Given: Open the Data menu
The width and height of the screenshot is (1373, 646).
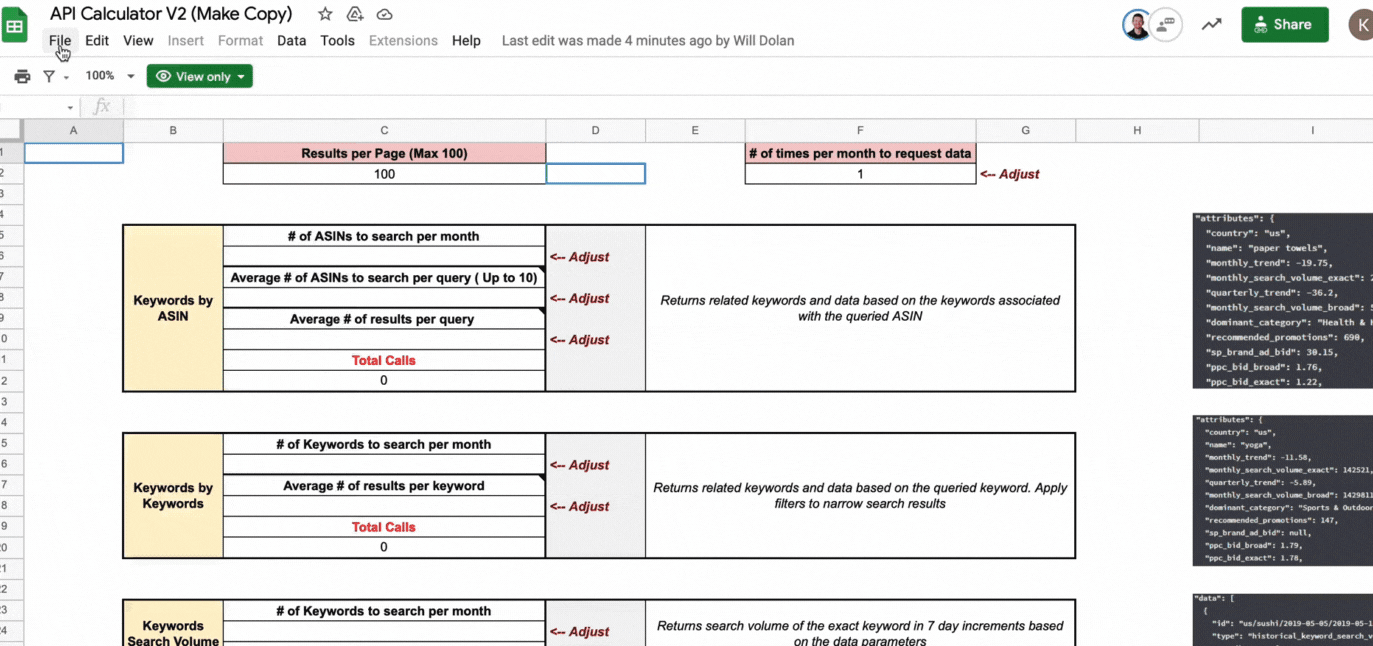Looking at the screenshot, I should [x=291, y=41].
